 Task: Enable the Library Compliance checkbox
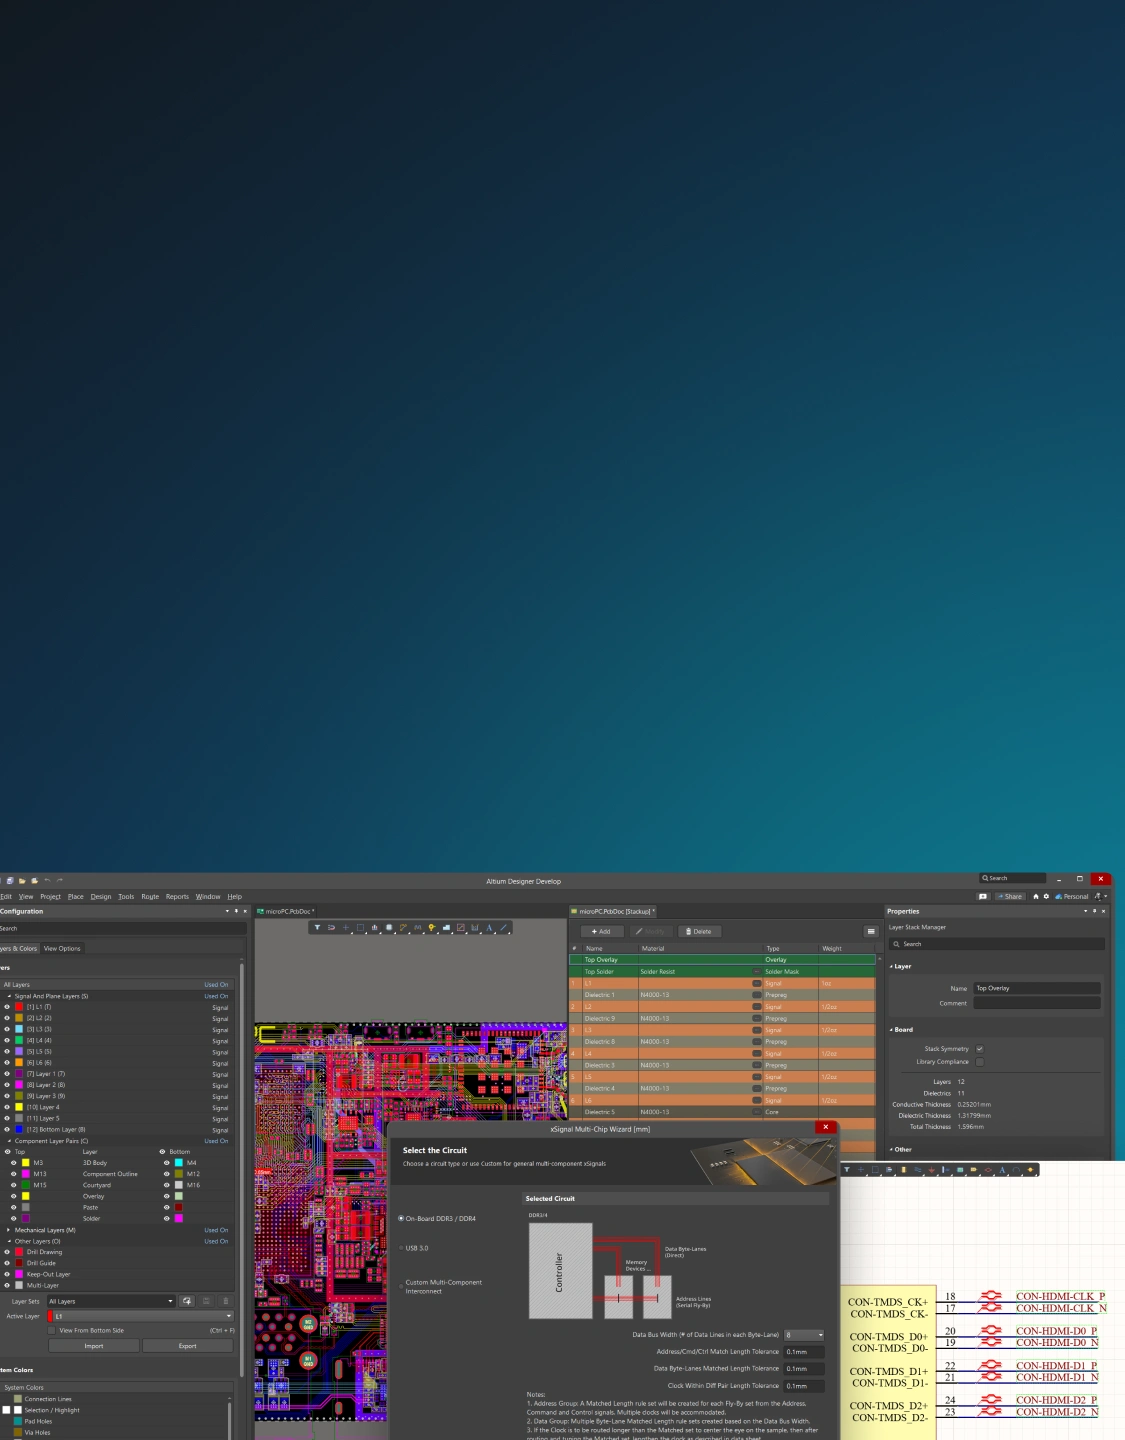click(x=979, y=1062)
